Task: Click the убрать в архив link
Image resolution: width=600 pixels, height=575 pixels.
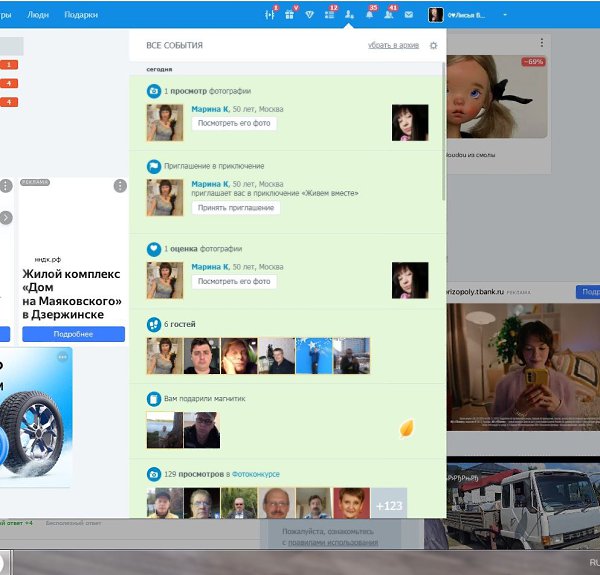Action: 393,45
